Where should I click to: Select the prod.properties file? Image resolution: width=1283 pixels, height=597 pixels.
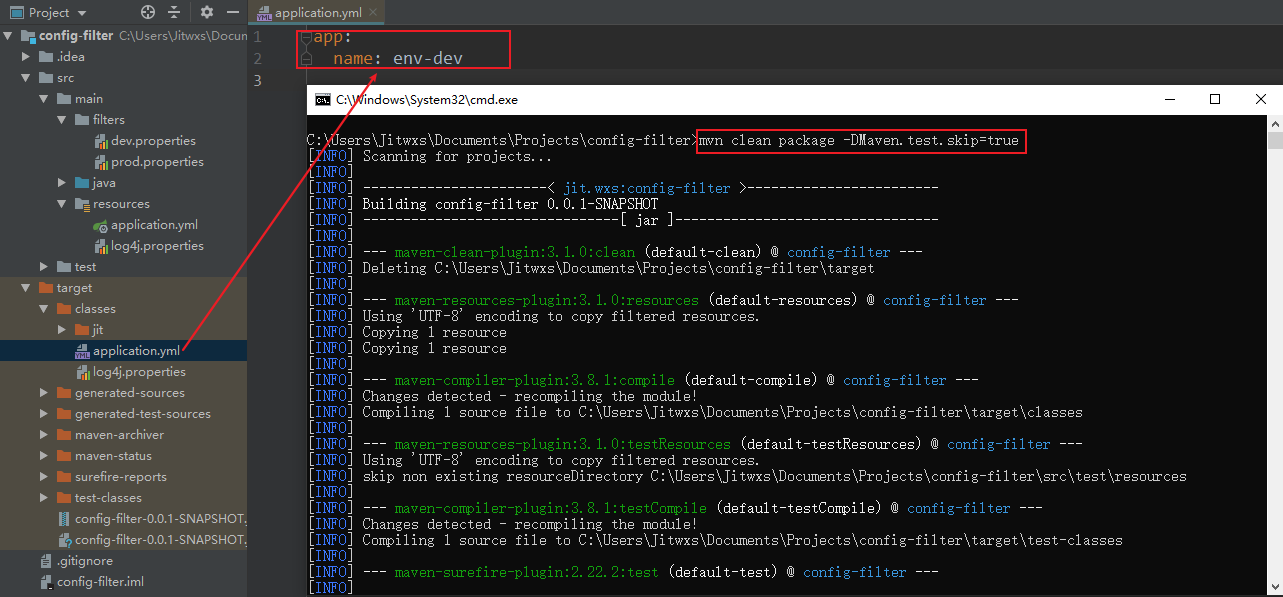[x=157, y=162]
